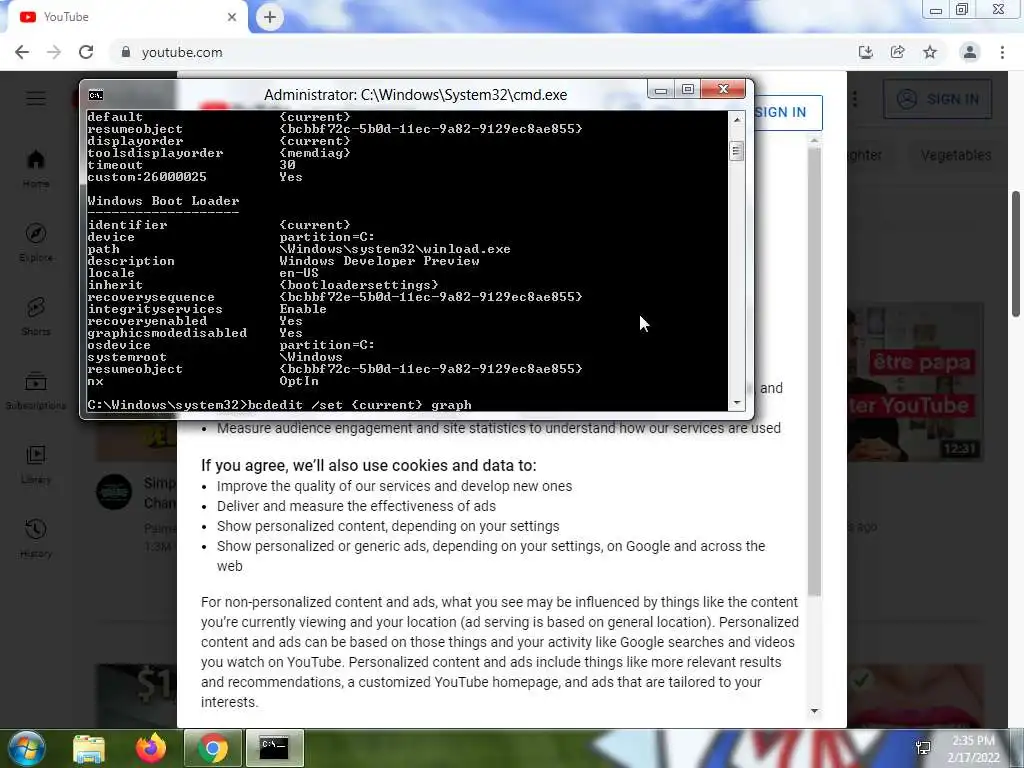The width and height of the screenshot is (1024, 768).
Task: Click the network tray icon
Action: pyautogui.click(x=923, y=748)
